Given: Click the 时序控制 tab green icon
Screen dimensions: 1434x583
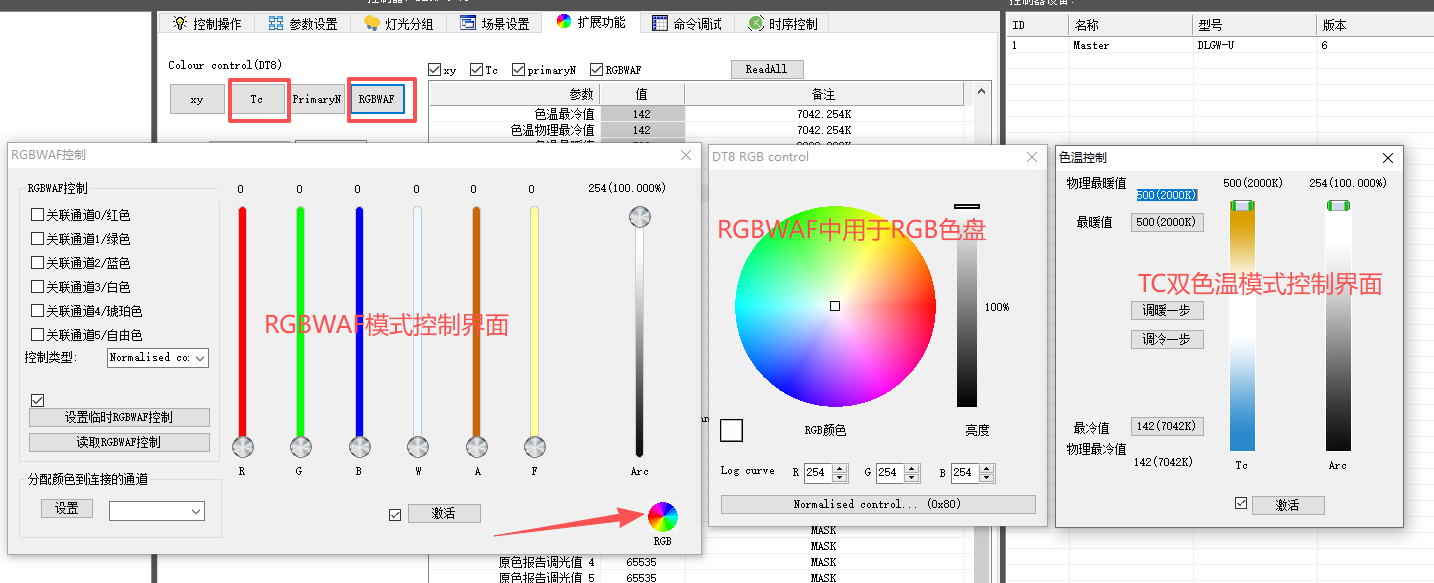Looking at the screenshot, I should [x=756, y=23].
